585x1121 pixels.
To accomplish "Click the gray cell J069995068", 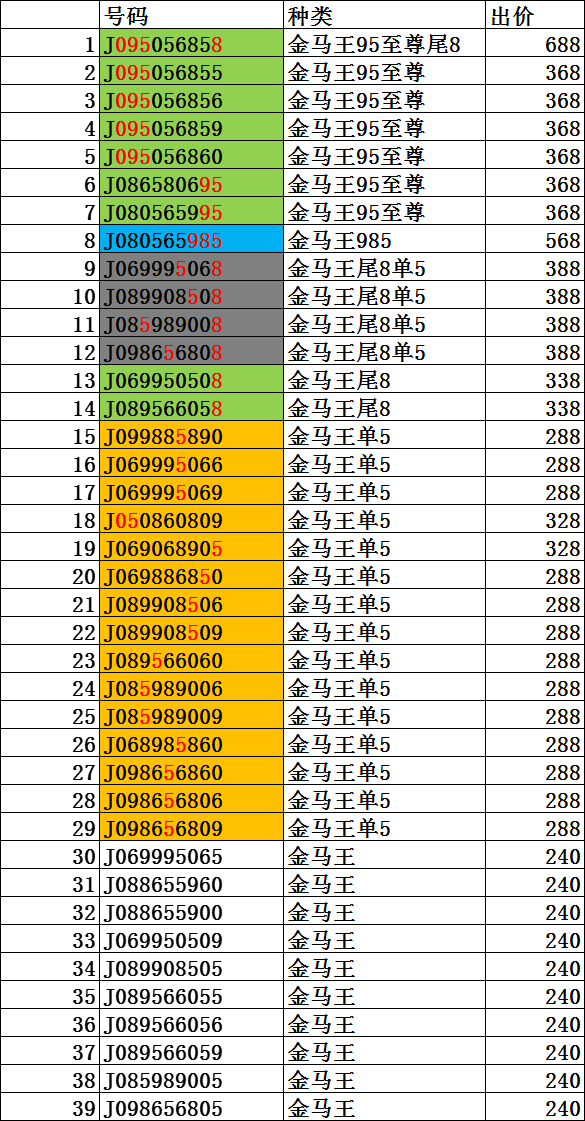I will (x=191, y=269).
